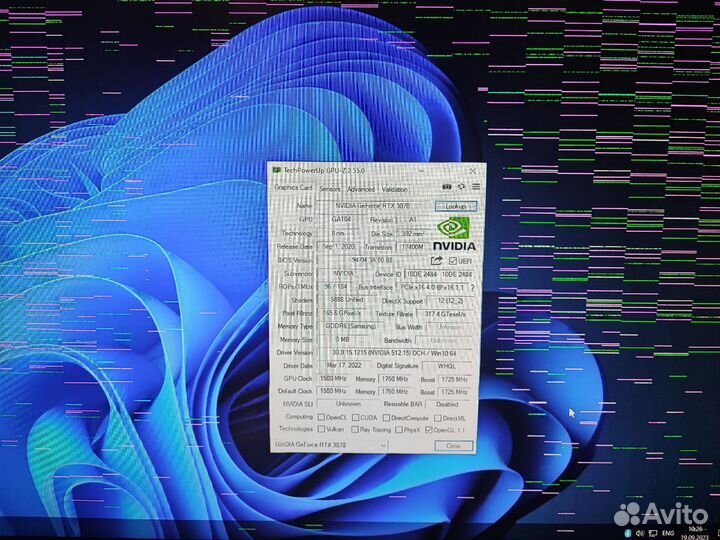Open the GPU-Z hamburger menu
Viewport: 720px width, 540px height.
point(476,186)
